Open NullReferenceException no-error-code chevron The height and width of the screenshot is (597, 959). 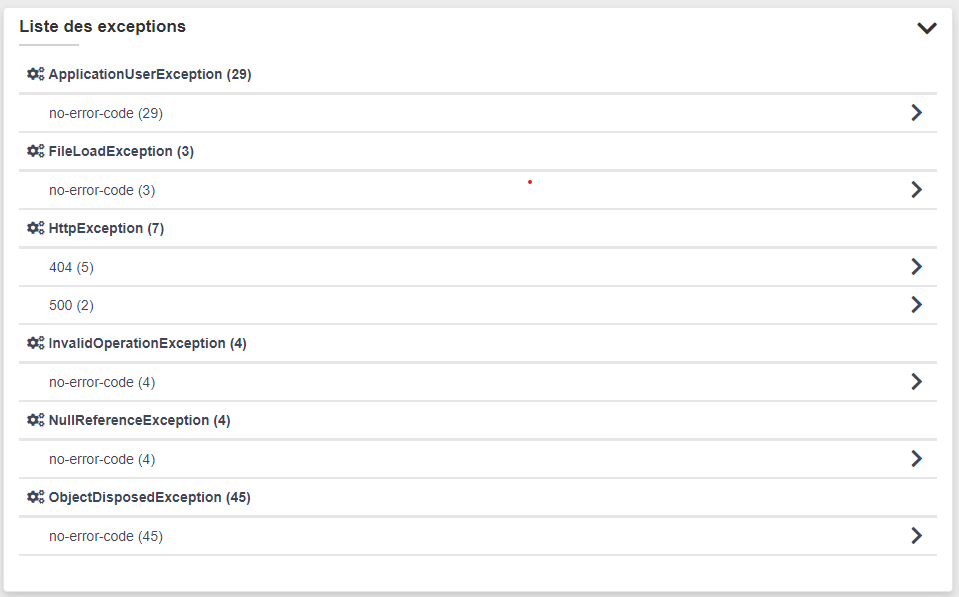(916, 459)
